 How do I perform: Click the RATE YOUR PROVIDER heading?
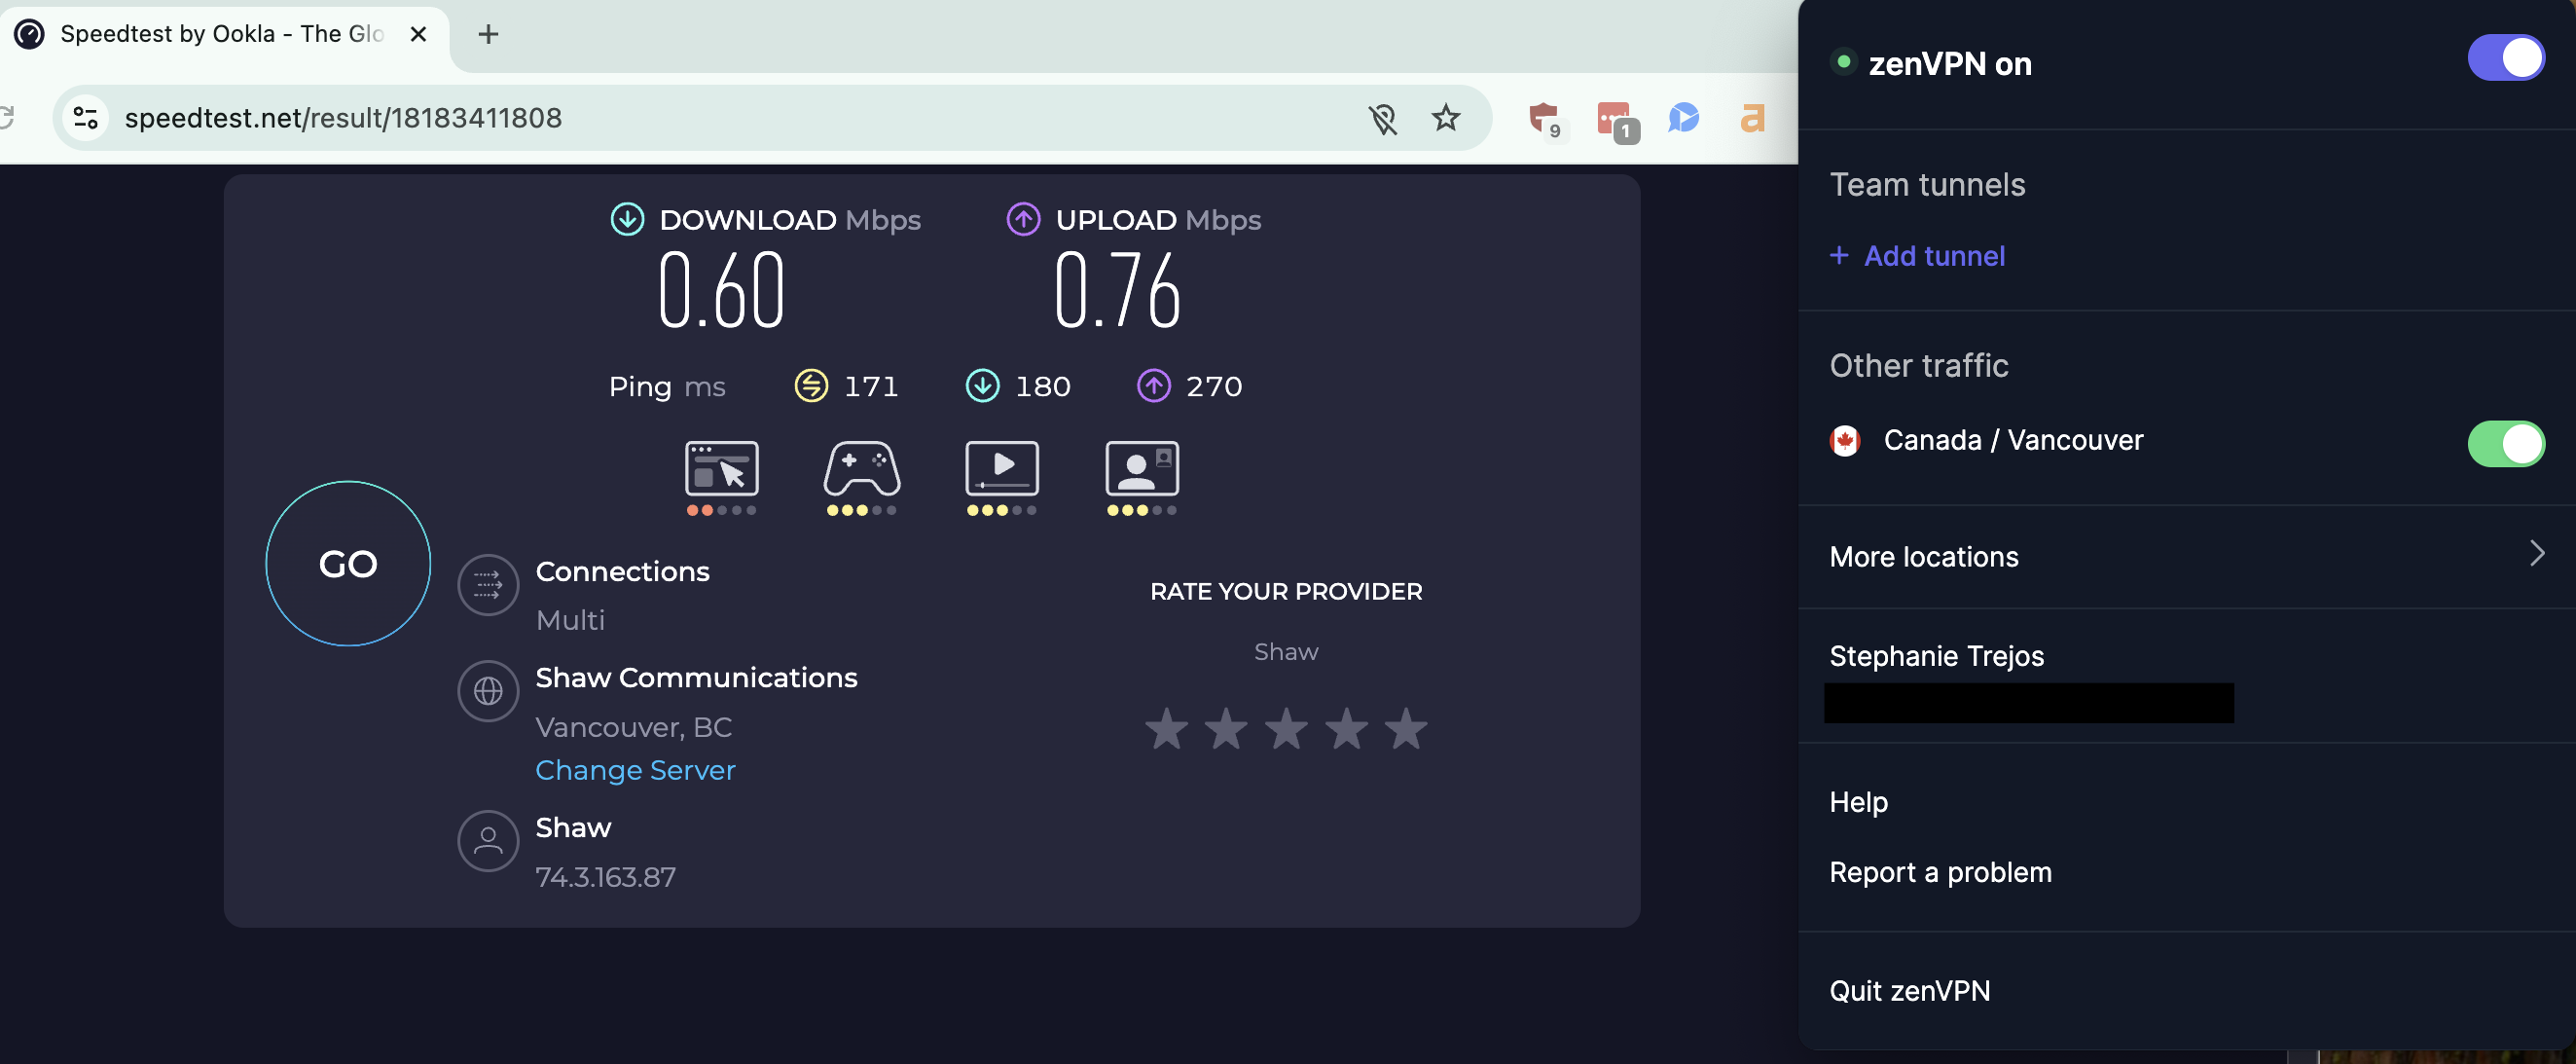point(1286,591)
